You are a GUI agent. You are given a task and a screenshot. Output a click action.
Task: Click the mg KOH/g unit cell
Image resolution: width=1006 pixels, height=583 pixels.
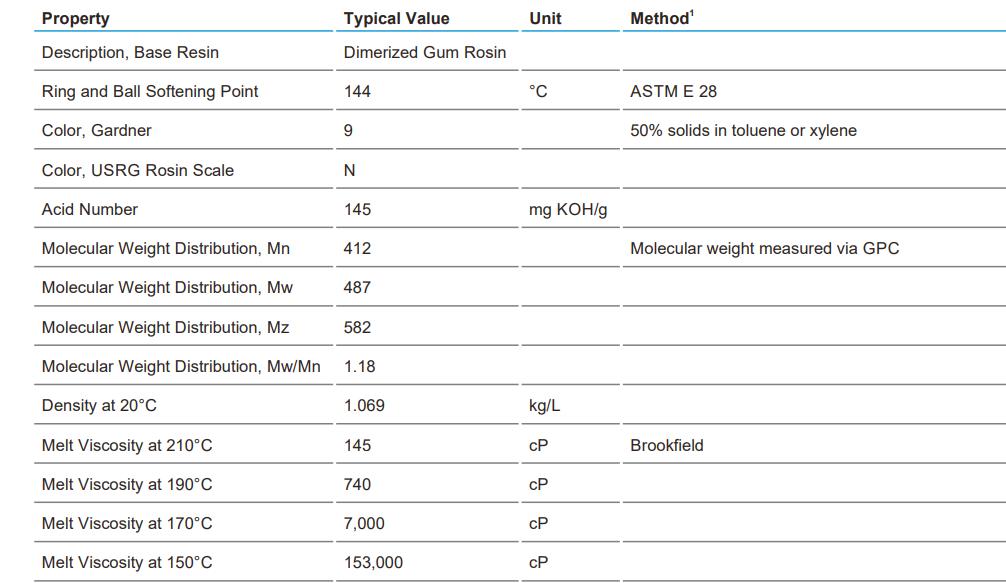click(568, 209)
